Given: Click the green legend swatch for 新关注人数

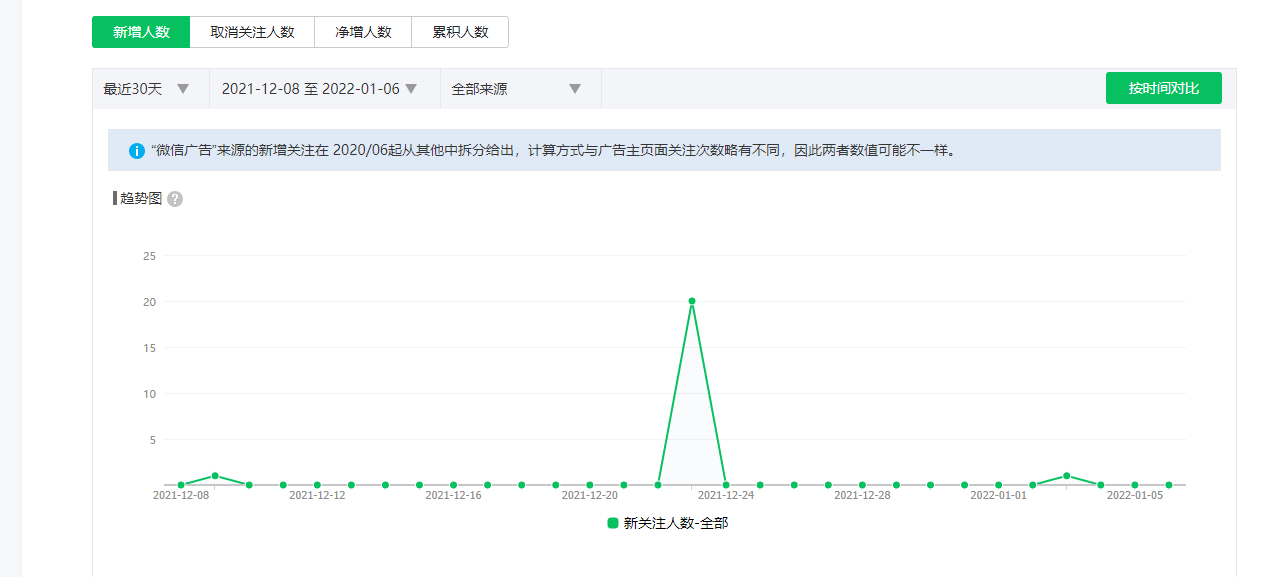Looking at the screenshot, I should [x=613, y=523].
